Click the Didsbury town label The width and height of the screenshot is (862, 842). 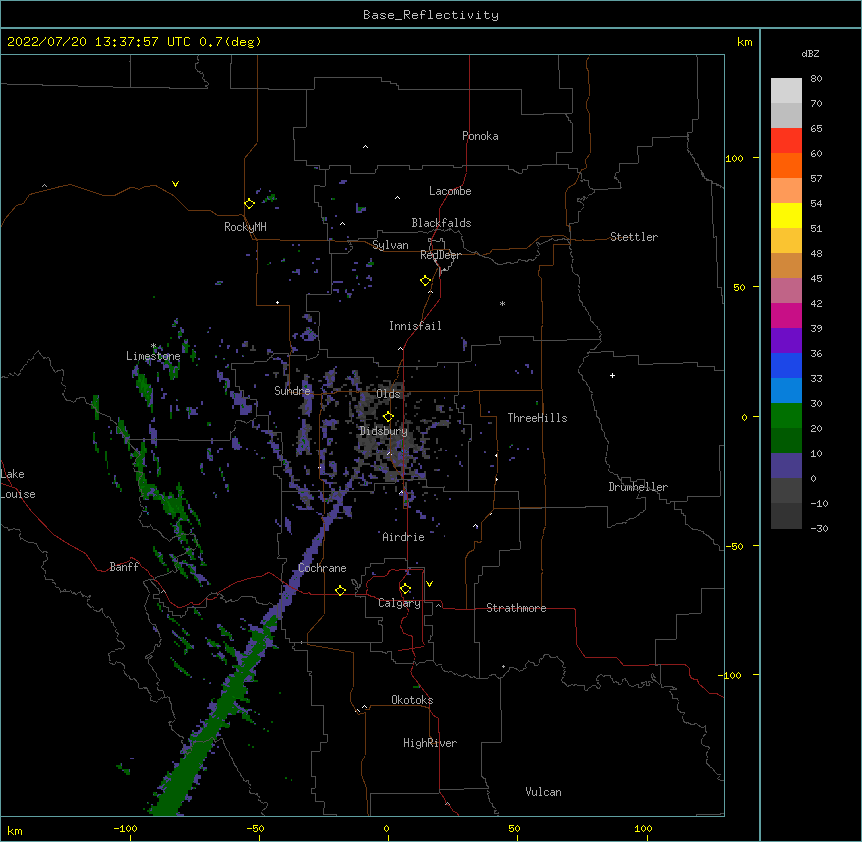(384, 431)
